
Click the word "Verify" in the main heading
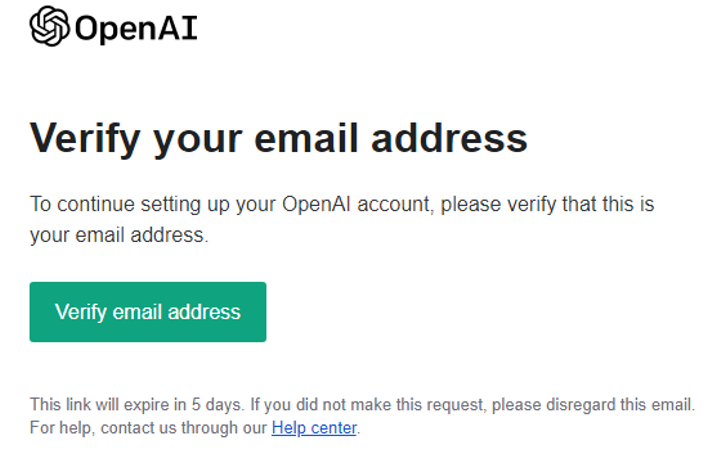[85, 139]
